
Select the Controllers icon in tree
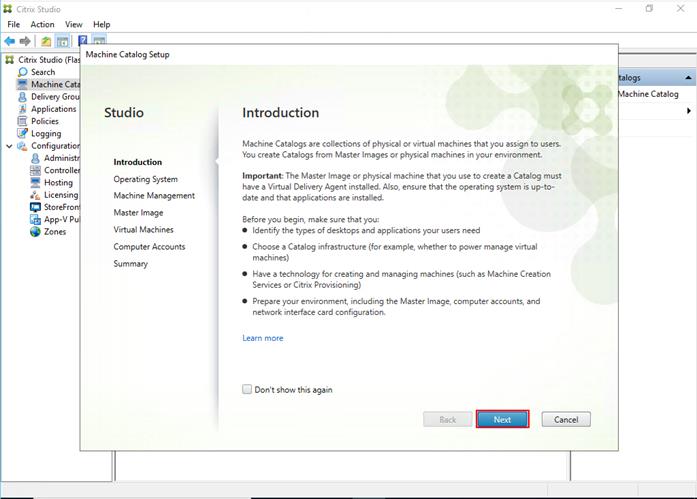point(35,170)
